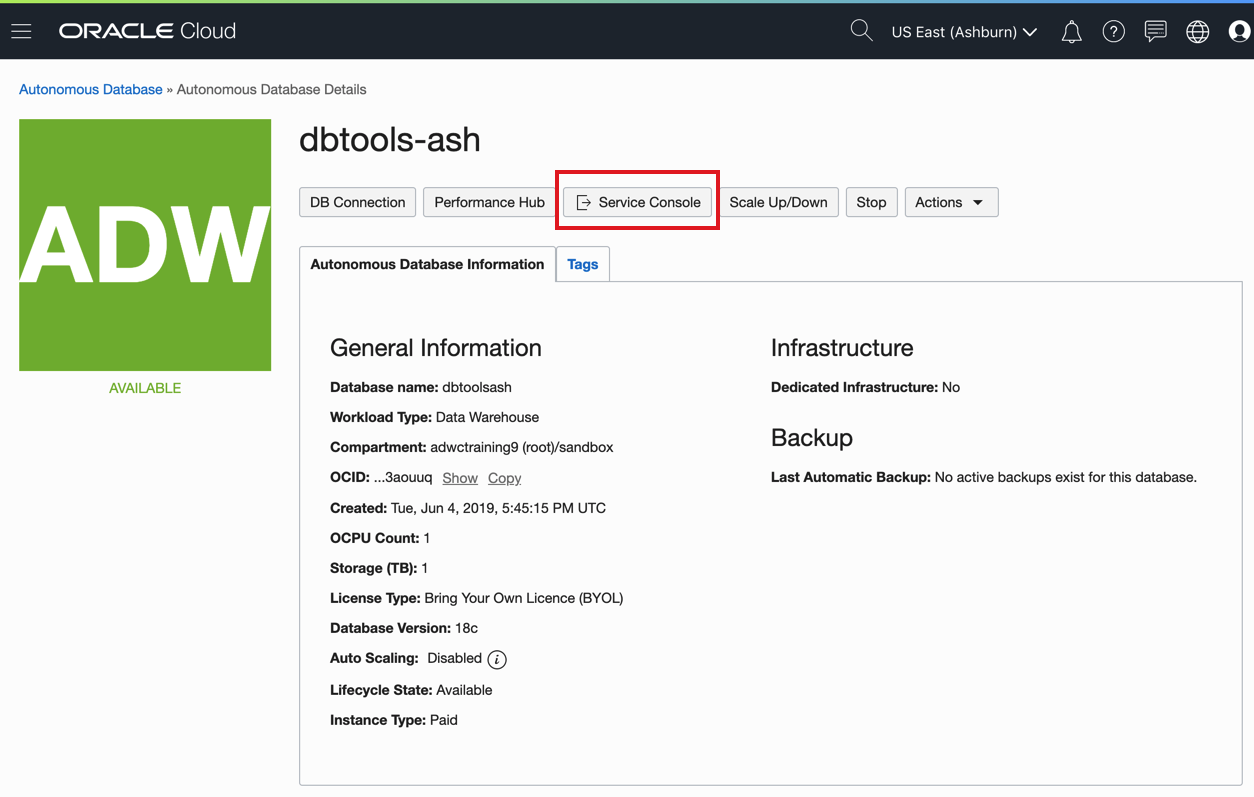Screen dimensions: 1254x797
Task: Click the dbtools-ash heading
Action: click(390, 139)
